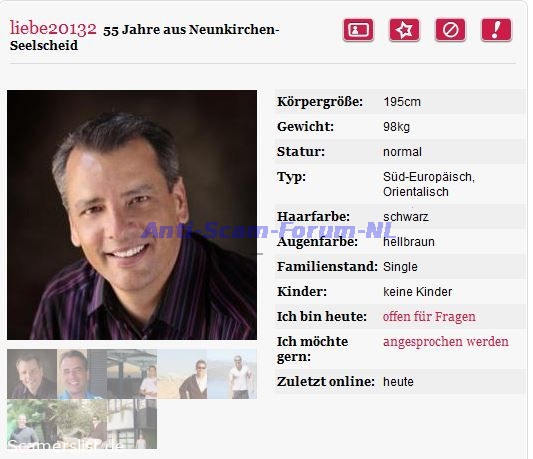
Task: Open thumbnail of man under patio roof
Action: (132, 374)
